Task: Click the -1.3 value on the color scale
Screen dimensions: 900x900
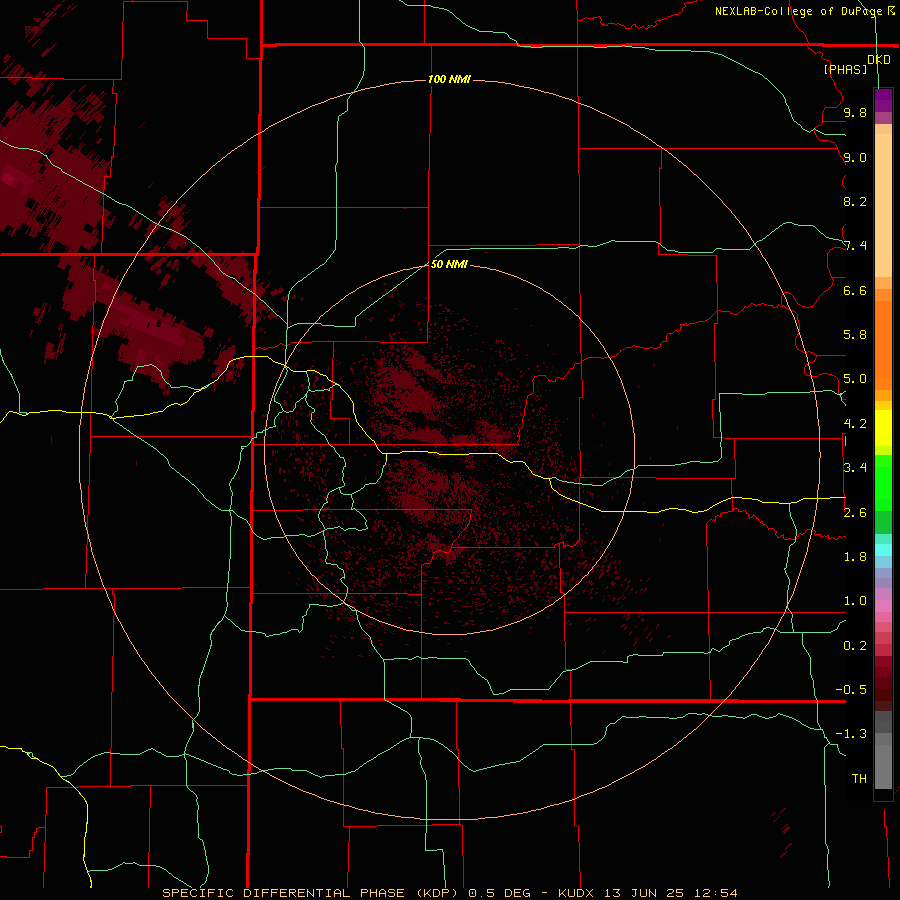Action: click(851, 734)
